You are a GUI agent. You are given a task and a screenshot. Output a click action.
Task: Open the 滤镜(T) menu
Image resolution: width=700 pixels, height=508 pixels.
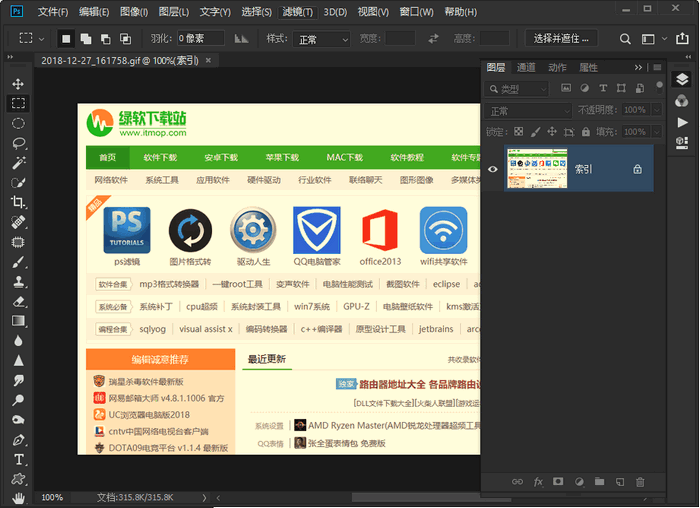297,12
